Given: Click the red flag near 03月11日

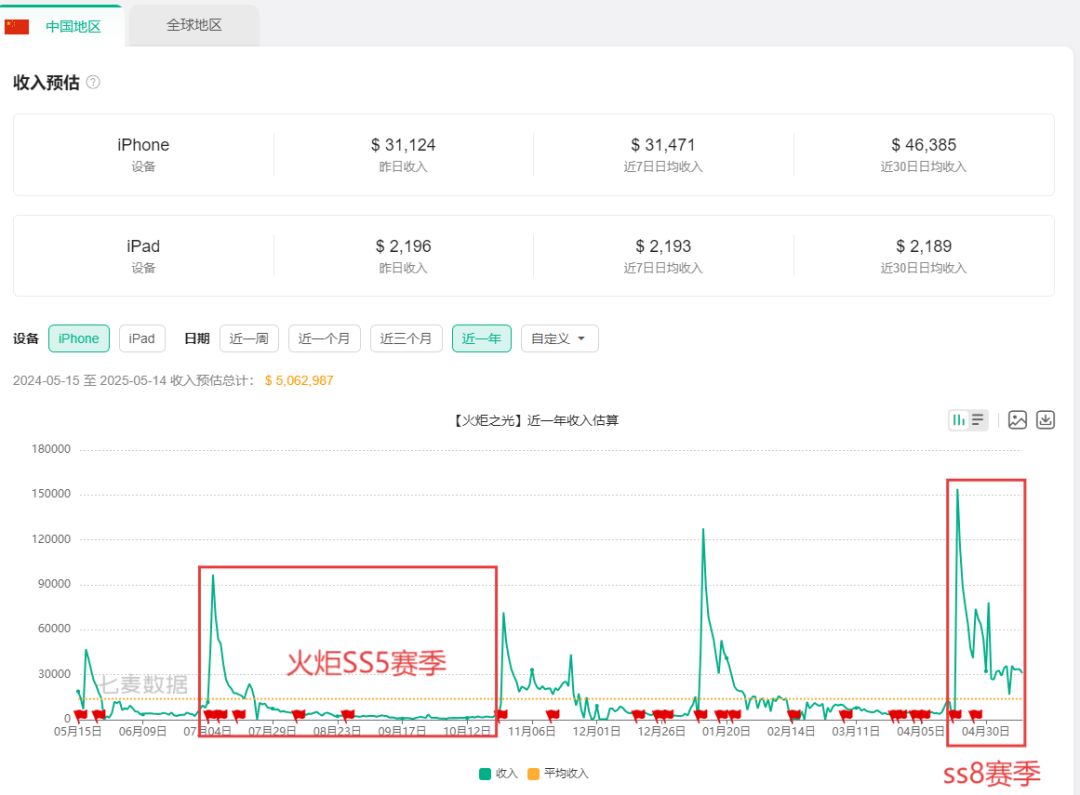Looking at the screenshot, I should coord(846,715).
